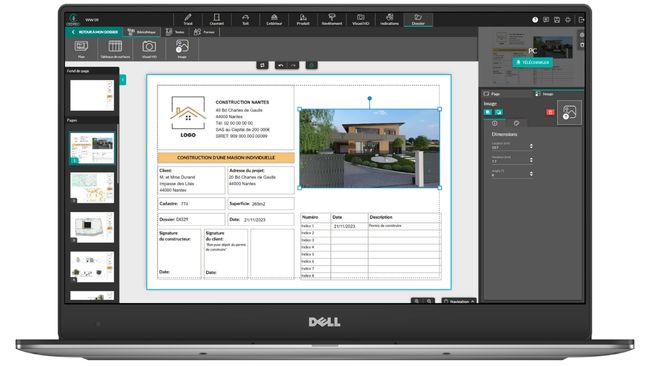Adjust the angle stepper under Dimensions
Image resolution: width=650 pixels, height=366 pixels.
click(531, 174)
